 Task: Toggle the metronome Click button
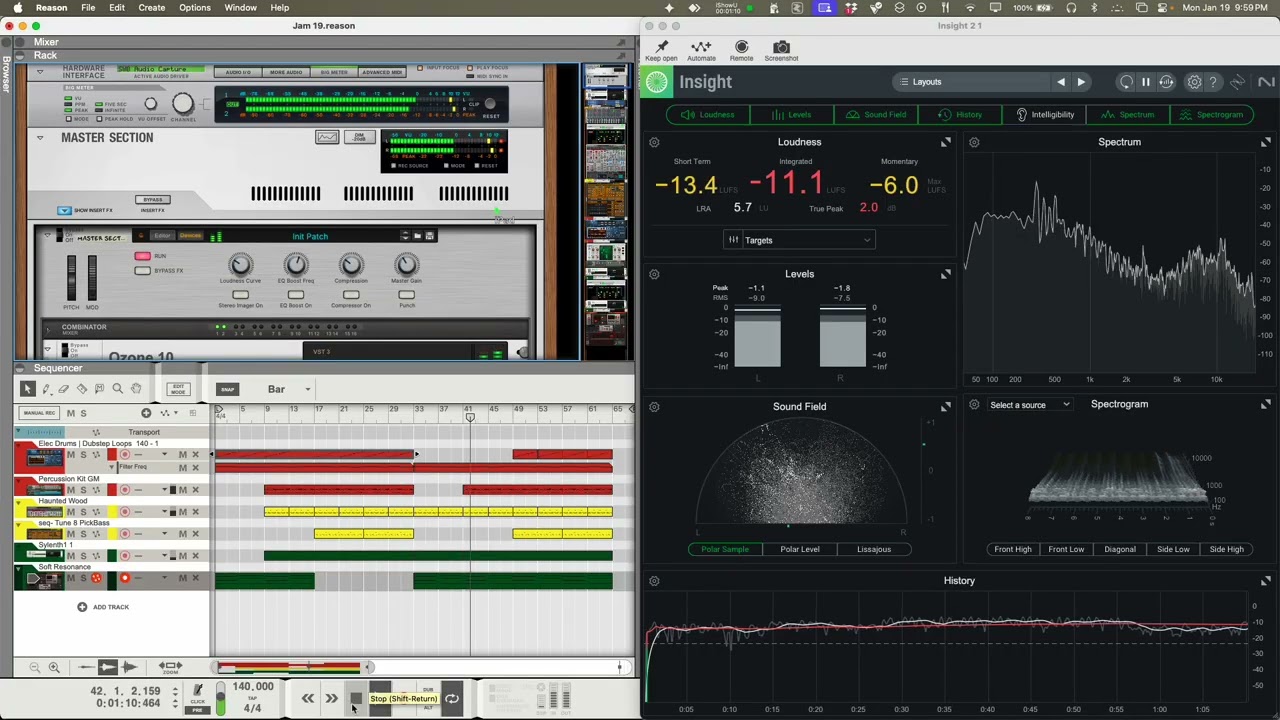pyautogui.click(x=198, y=691)
